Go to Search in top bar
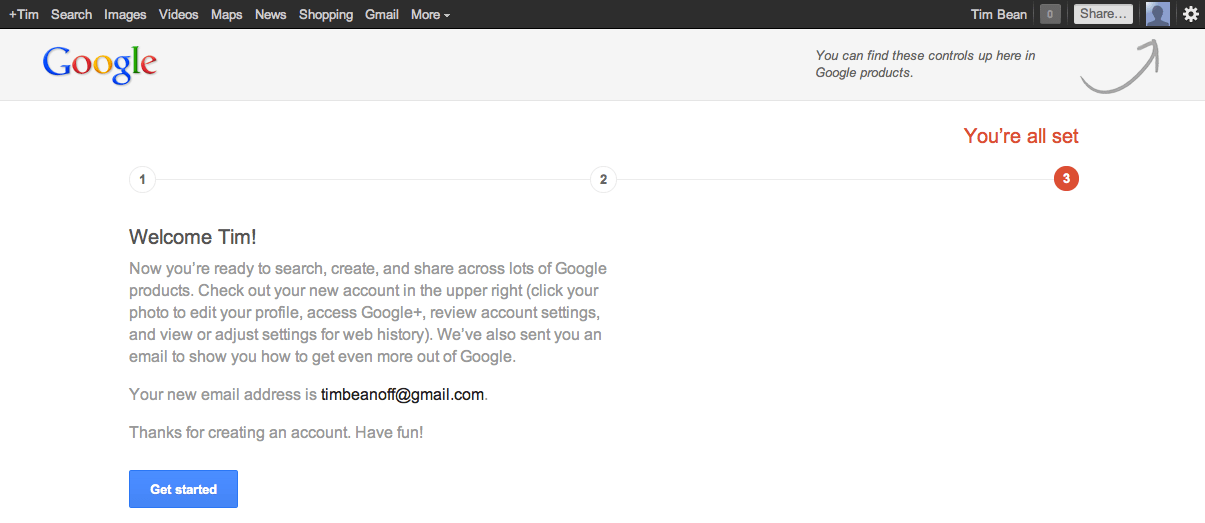Screen dimensions: 1205x523 pyautogui.click(x=71, y=14)
